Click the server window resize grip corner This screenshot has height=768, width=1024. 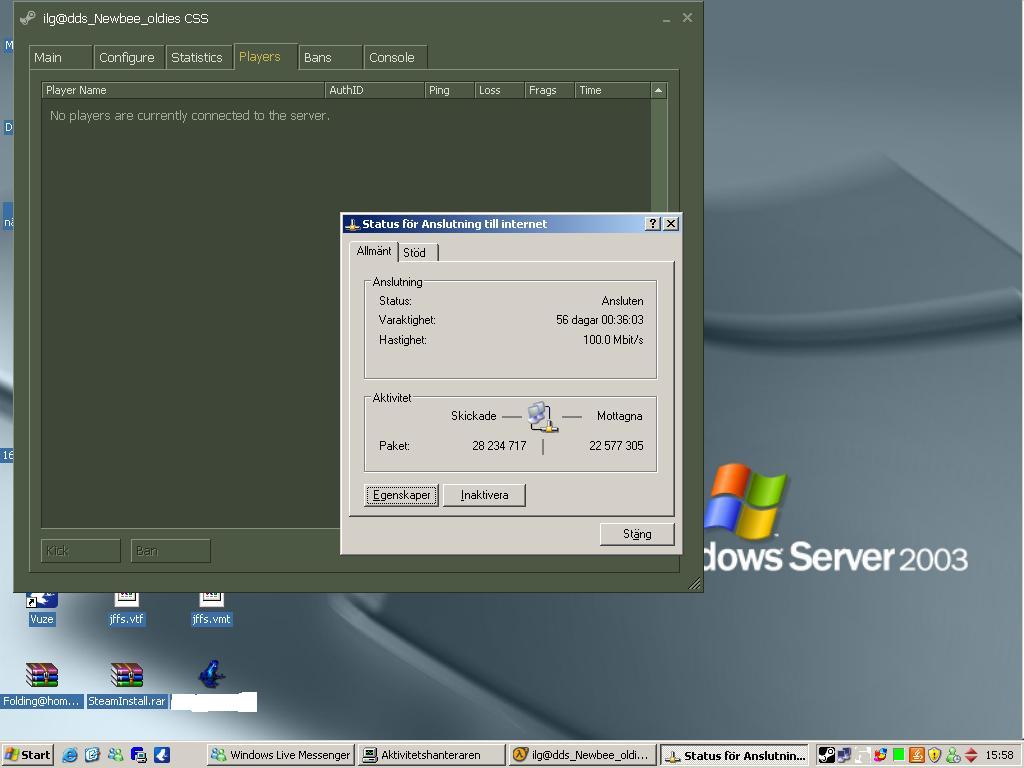(695, 584)
